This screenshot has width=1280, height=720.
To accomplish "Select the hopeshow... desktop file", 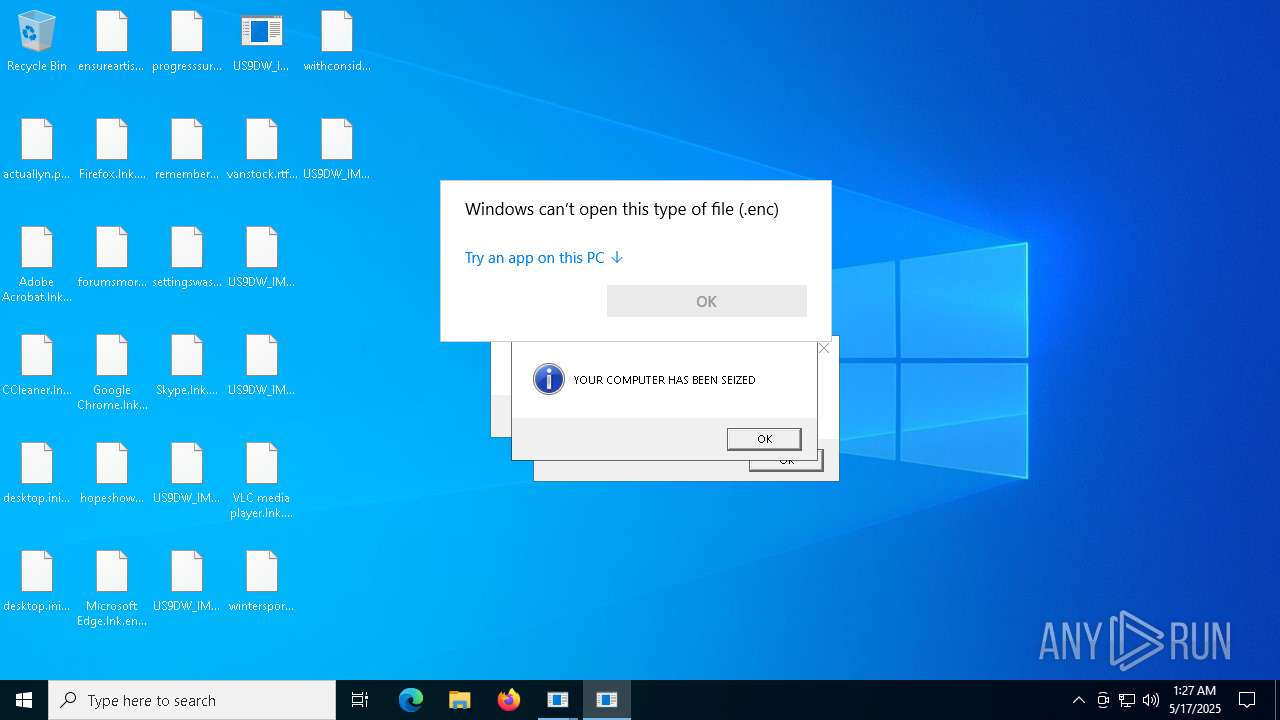I will 112,474.
